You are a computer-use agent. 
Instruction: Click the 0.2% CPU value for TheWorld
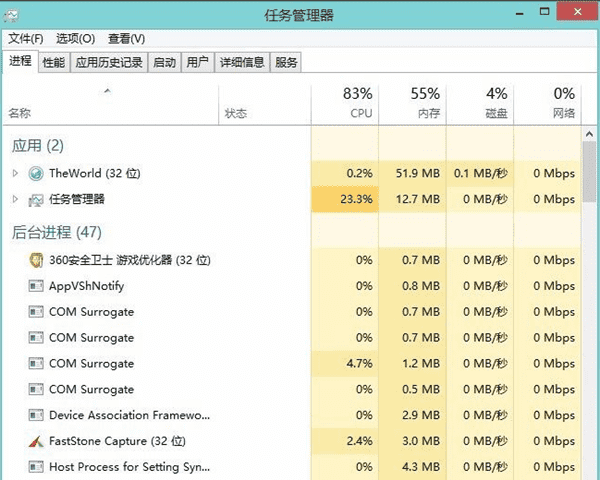(x=359, y=173)
